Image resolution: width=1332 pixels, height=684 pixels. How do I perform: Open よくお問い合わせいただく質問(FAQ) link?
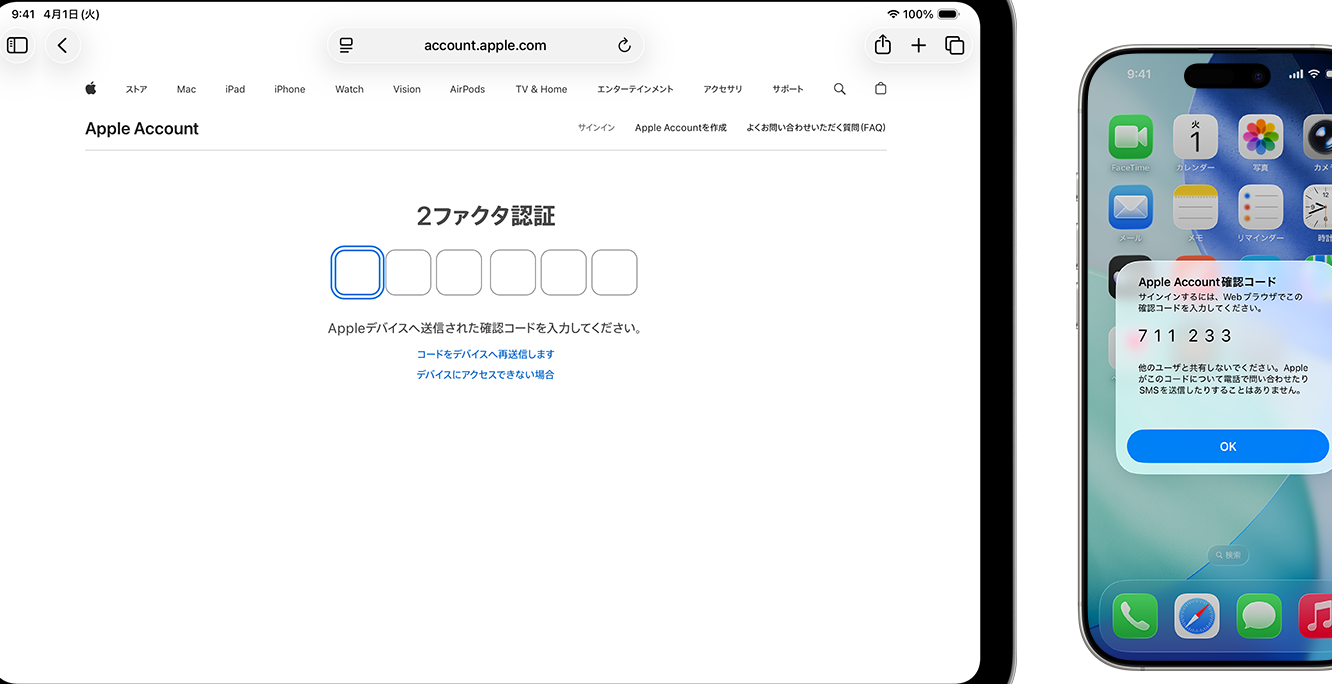click(x=816, y=128)
